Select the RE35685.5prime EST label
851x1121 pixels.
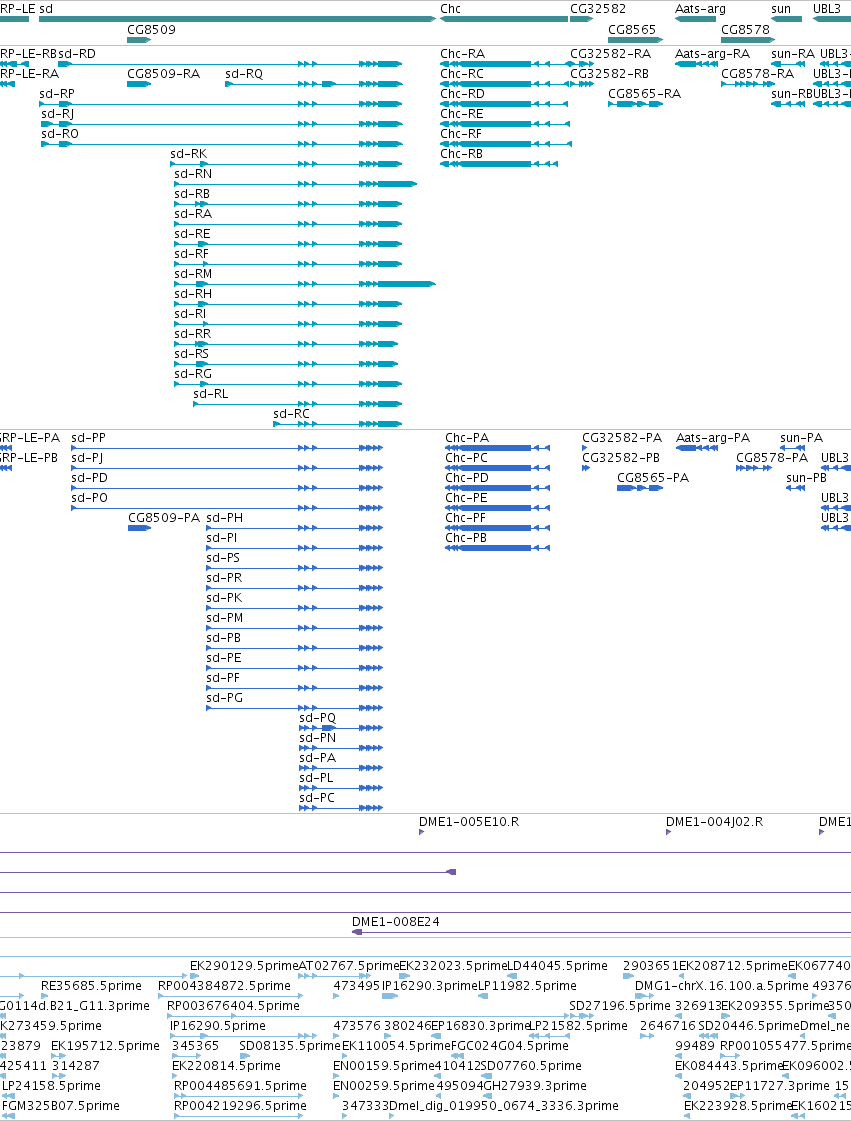92,986
